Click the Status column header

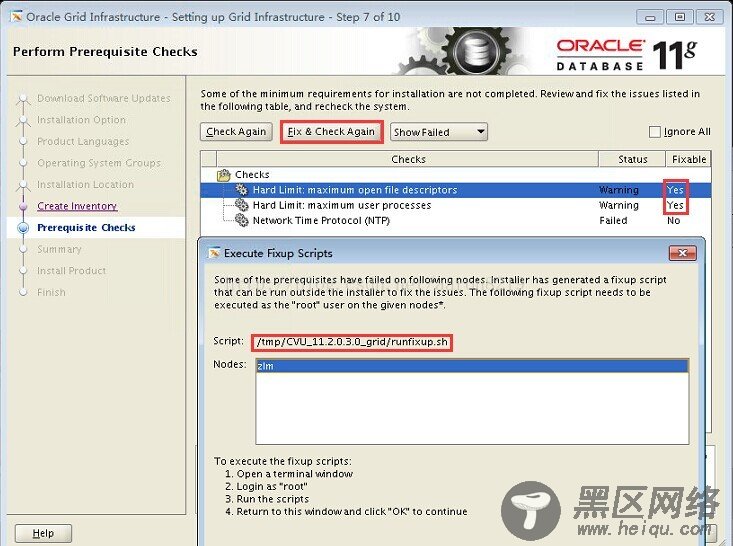click(x=632, y=159)
